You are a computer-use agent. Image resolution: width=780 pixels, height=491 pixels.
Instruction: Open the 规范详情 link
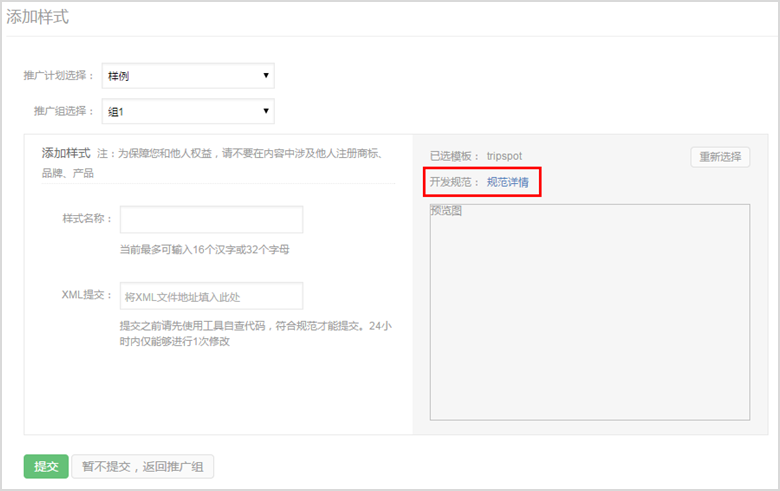(x=508, y=182)
